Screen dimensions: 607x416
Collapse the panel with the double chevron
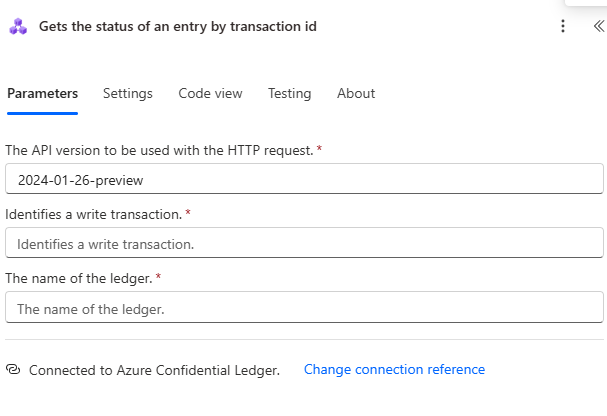597,27
